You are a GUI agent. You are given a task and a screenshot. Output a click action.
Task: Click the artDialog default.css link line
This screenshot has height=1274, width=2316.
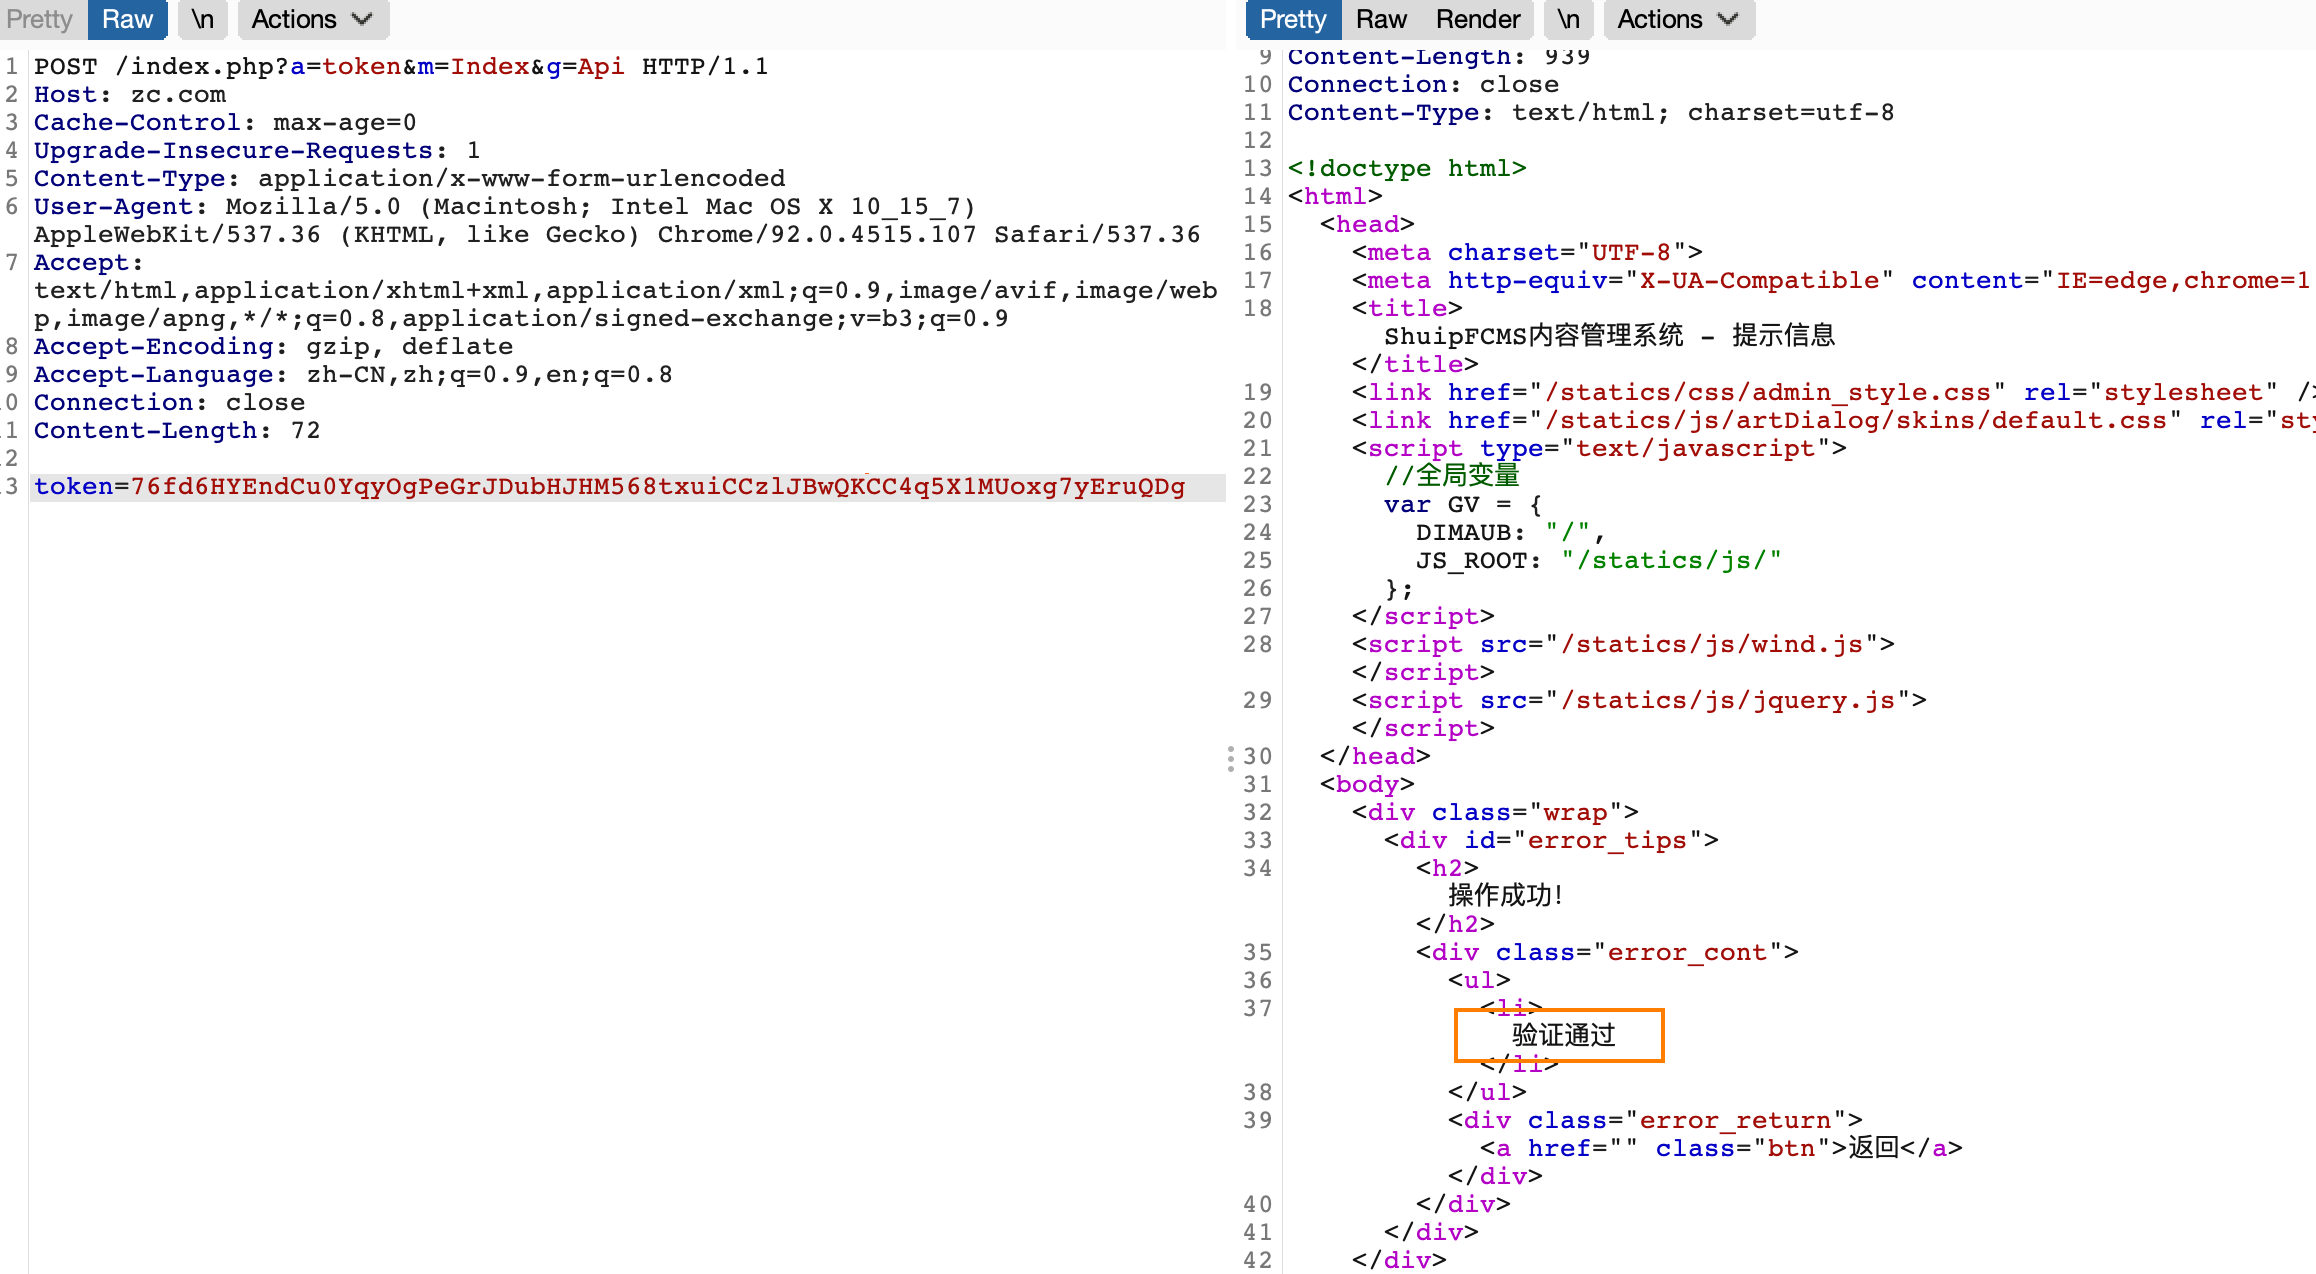(x=1832, y=421)
